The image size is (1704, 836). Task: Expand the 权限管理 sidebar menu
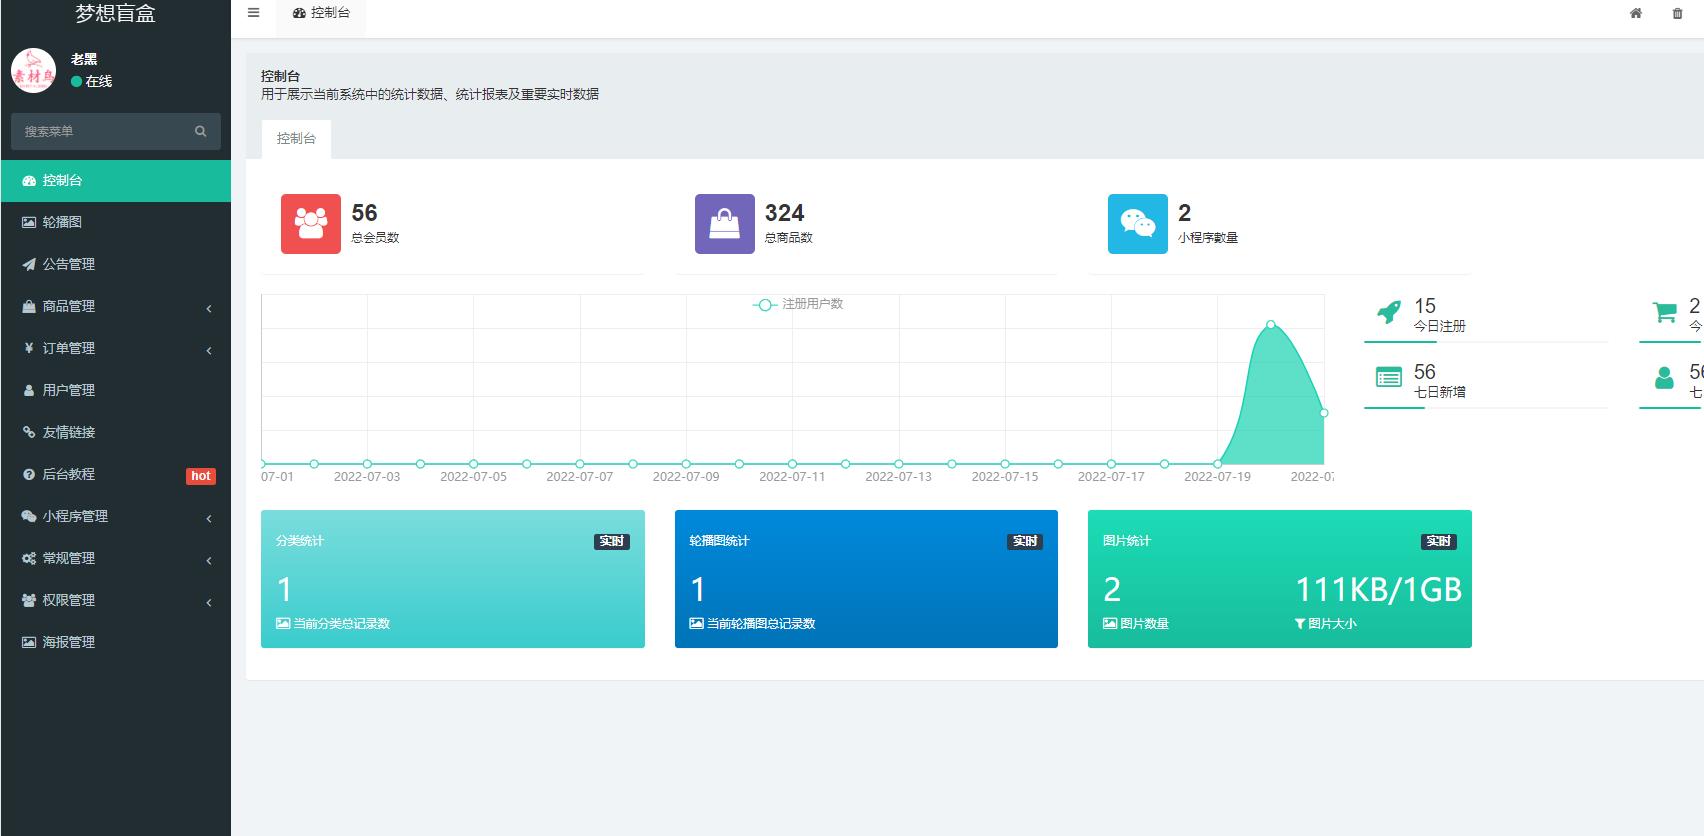point(115,601)
